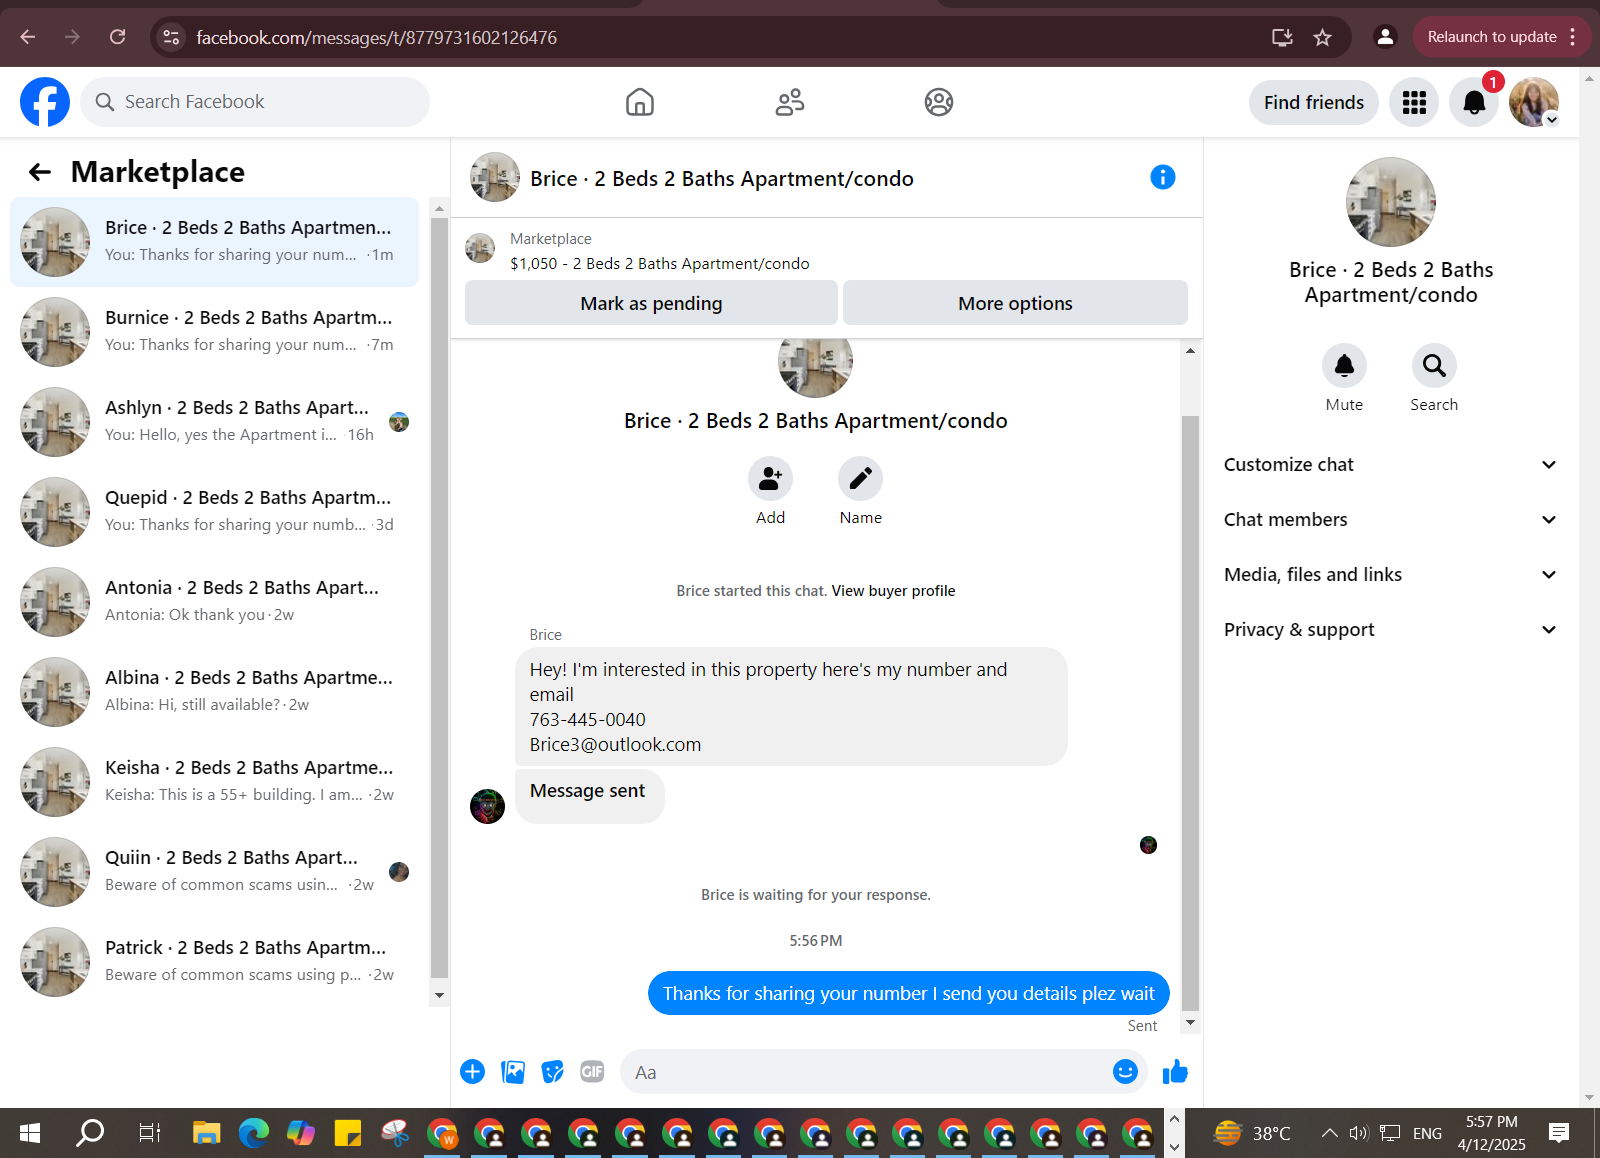Reload the page in browser
This screenshot has width=1600, height=1158.
pyautogui.click(x=118, y=37)
